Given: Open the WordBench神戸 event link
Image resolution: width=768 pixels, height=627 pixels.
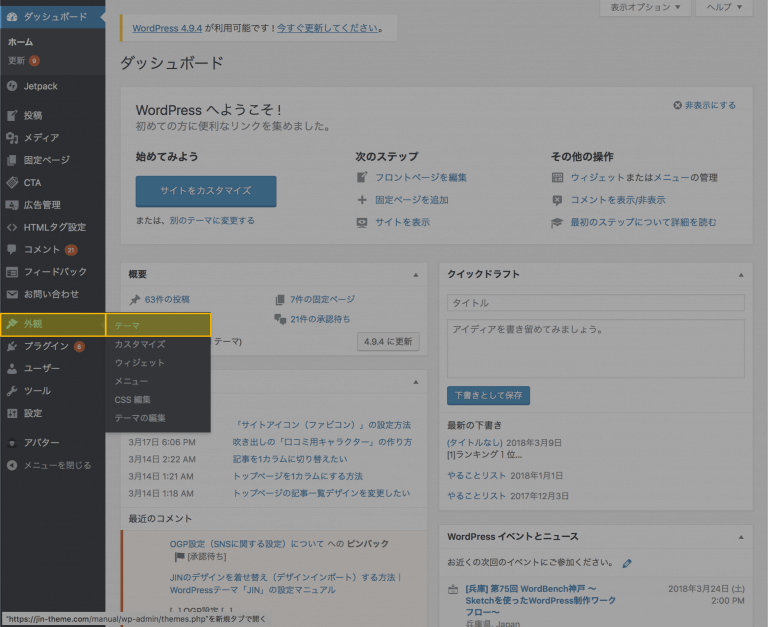Looking at the screenshot, I should click(x=540, y=601).
